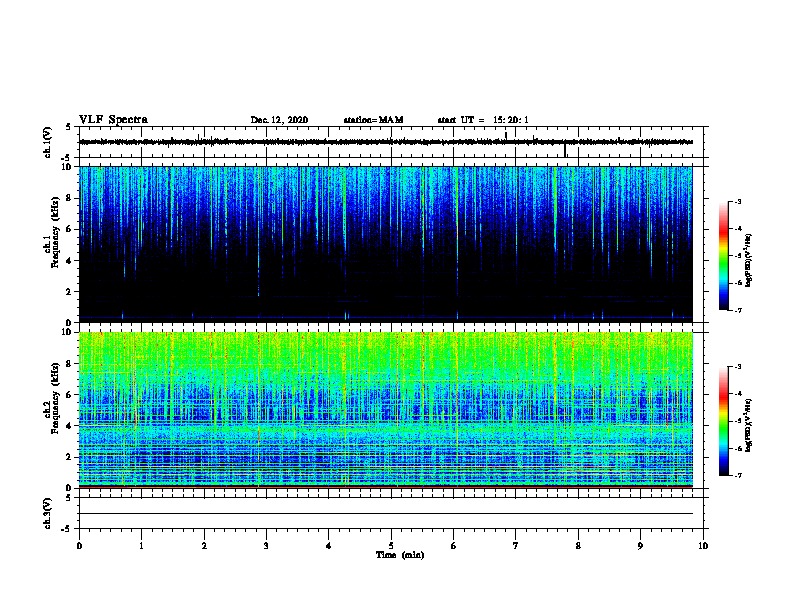Click the "4" kHz tick on ch.2 axis
The height and width of the screenshot is (612, 792).
pyautogui.click(x=69, y=426)
